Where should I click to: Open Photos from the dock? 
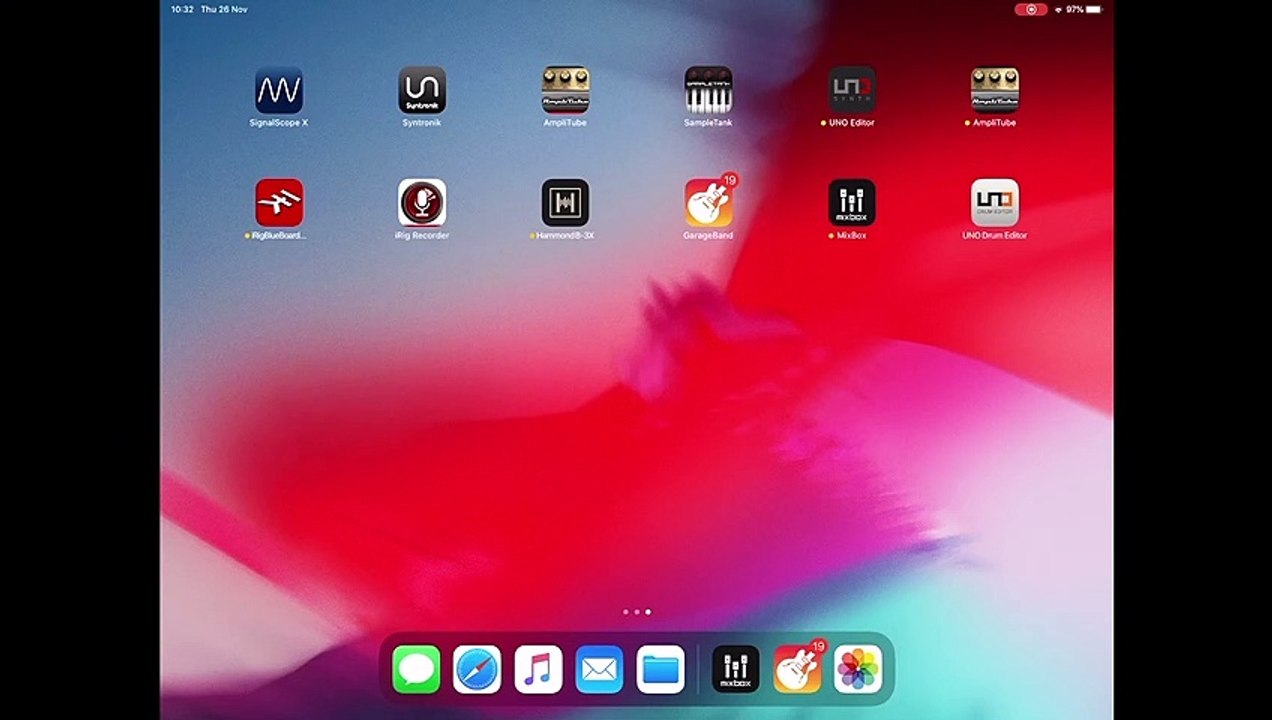[858, 669]
